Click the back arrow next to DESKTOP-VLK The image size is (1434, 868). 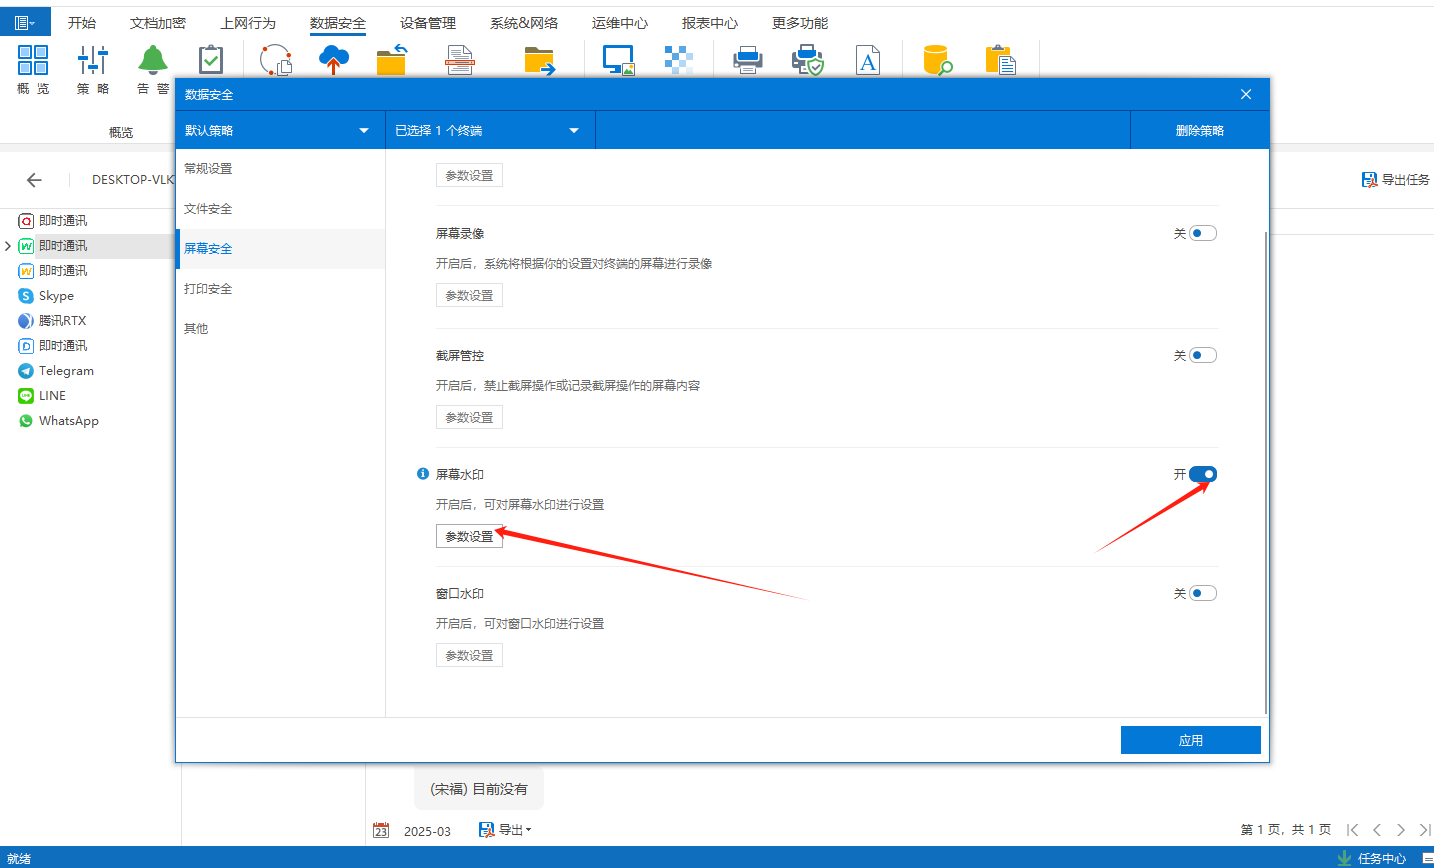(x=34, y=180)
